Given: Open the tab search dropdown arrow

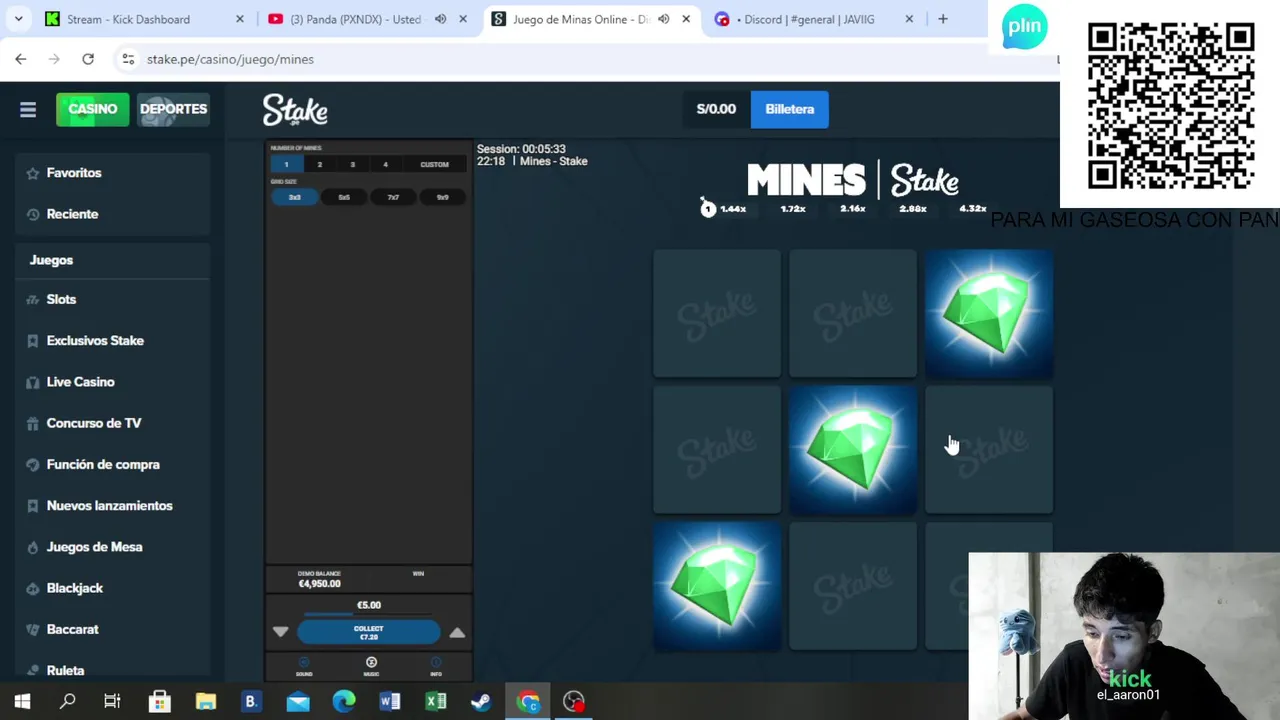Looking at the screenshot, I should click(18, 19).
